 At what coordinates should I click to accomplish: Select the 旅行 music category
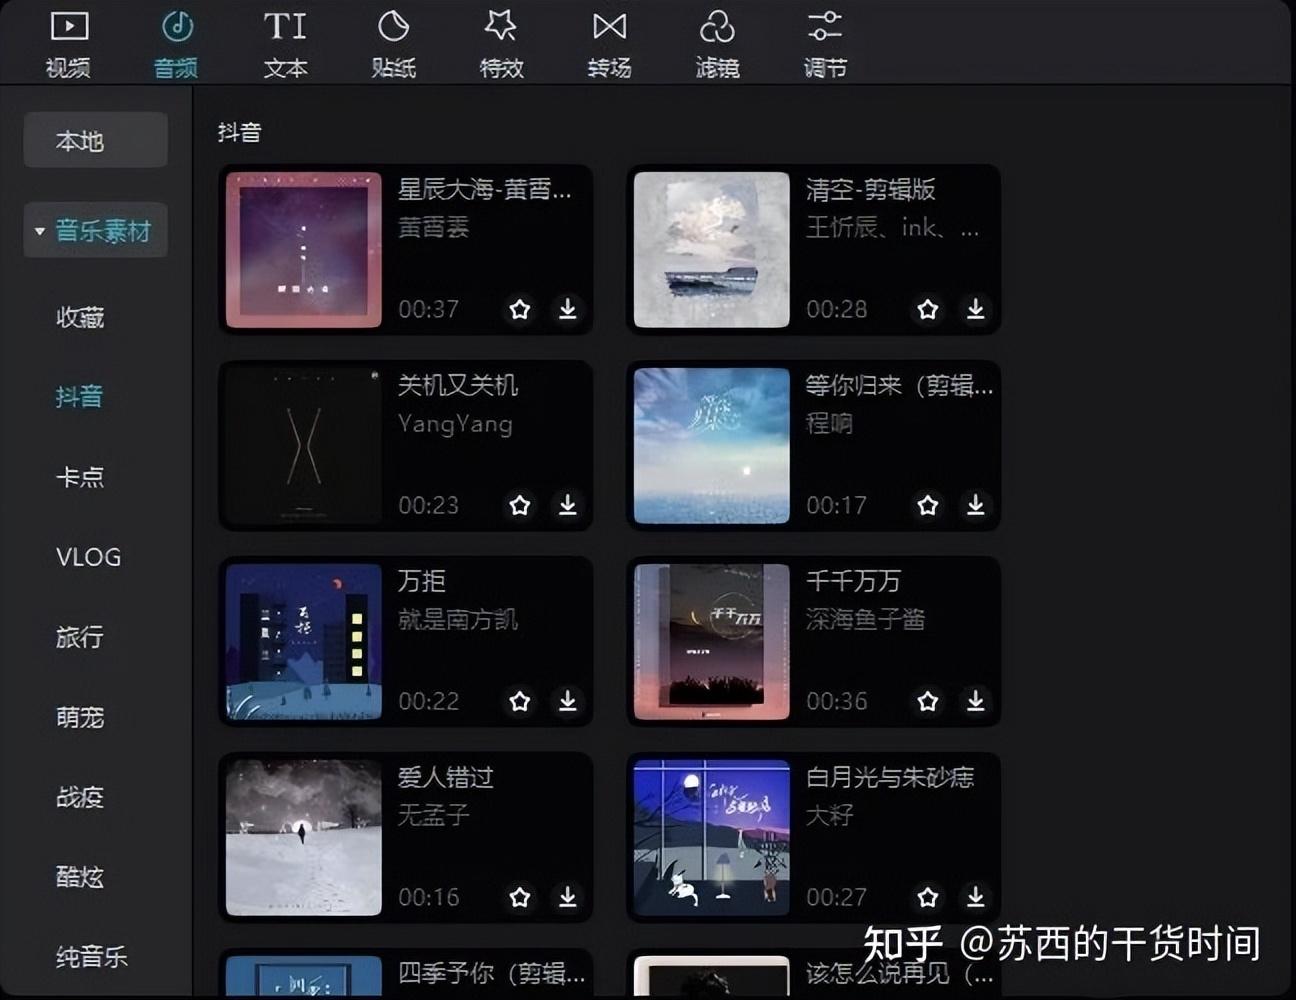80,637
